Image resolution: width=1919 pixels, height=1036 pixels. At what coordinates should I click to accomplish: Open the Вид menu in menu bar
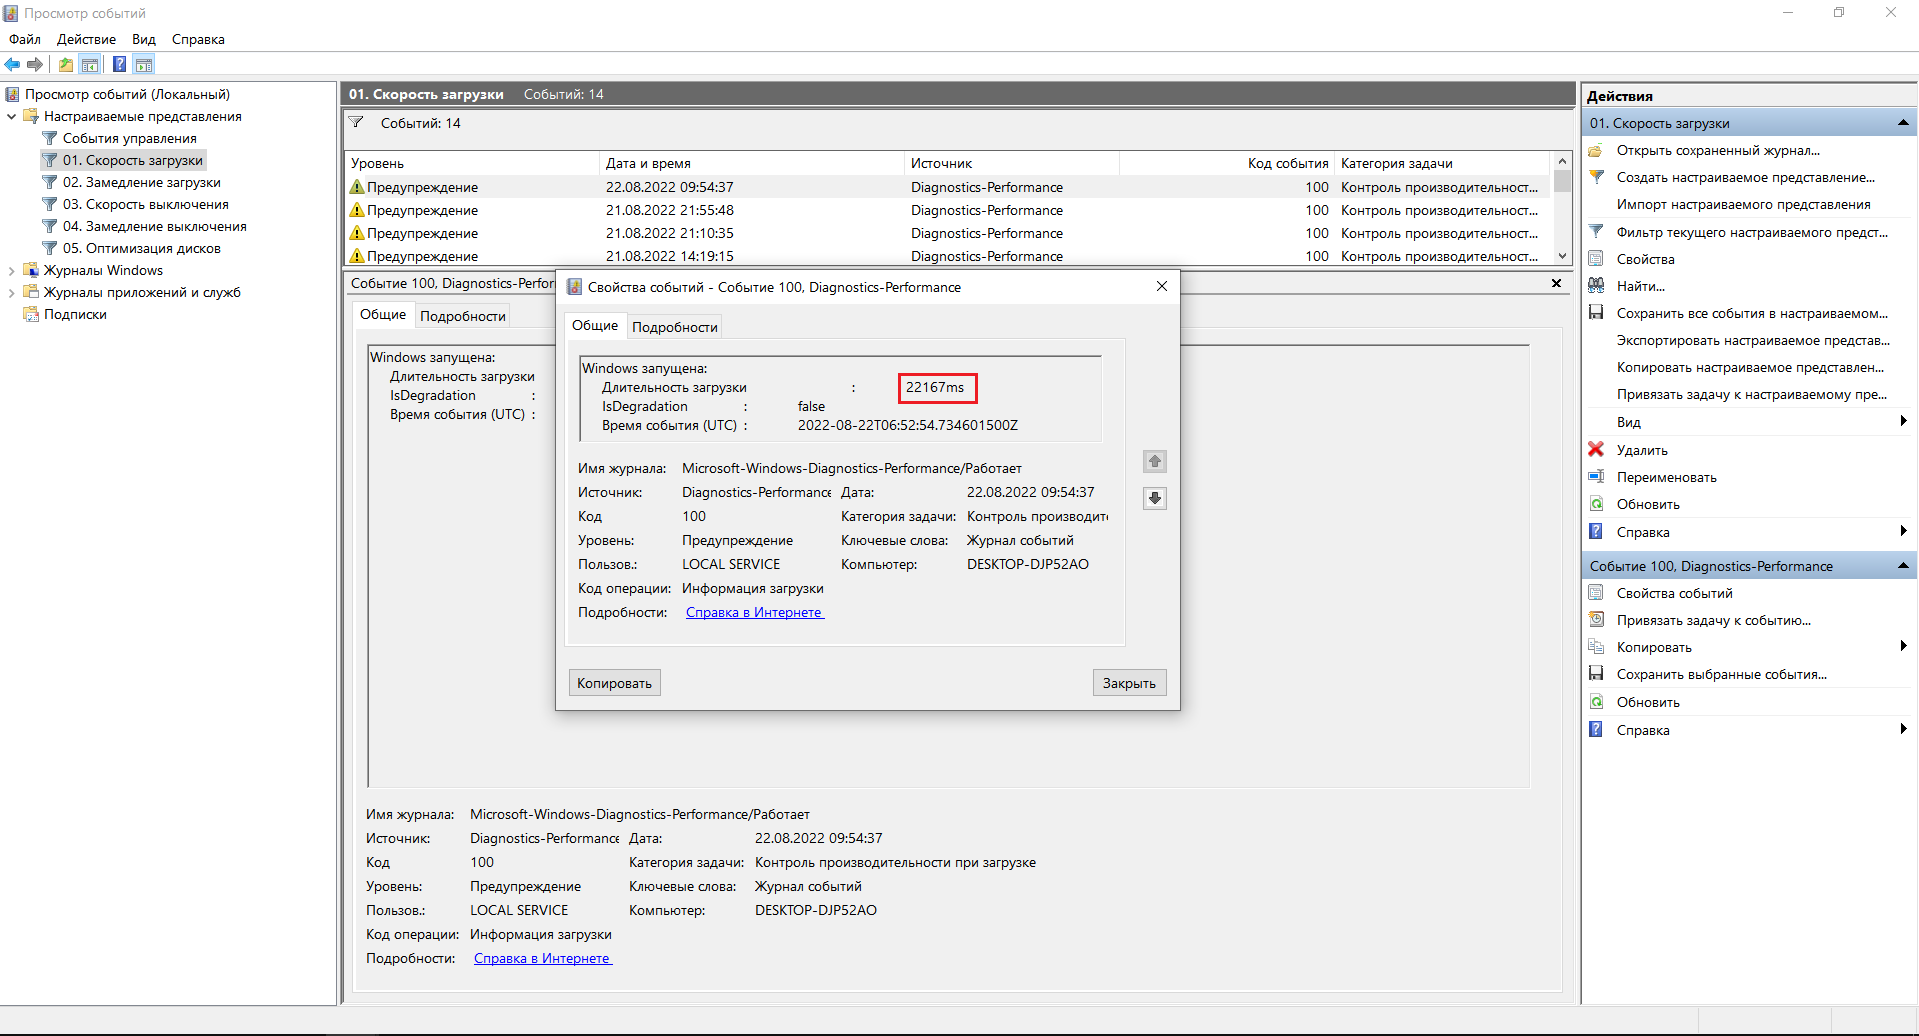point(144,39)
